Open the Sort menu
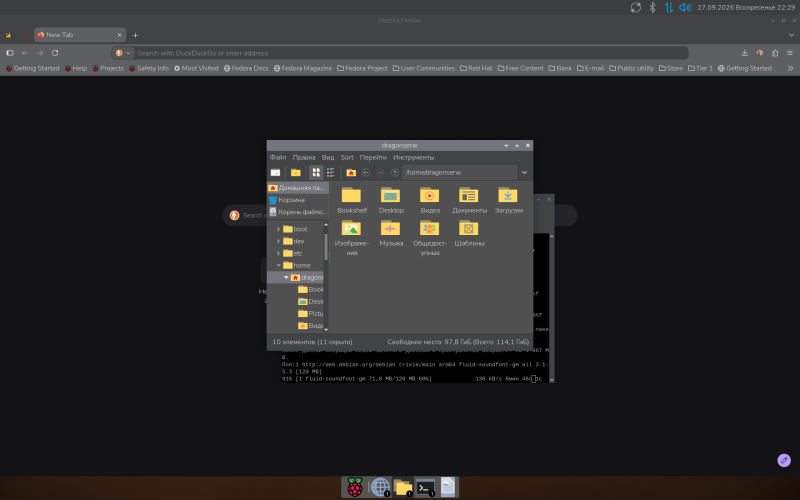The width and height of the screenshot is (800, 500). 347,158
